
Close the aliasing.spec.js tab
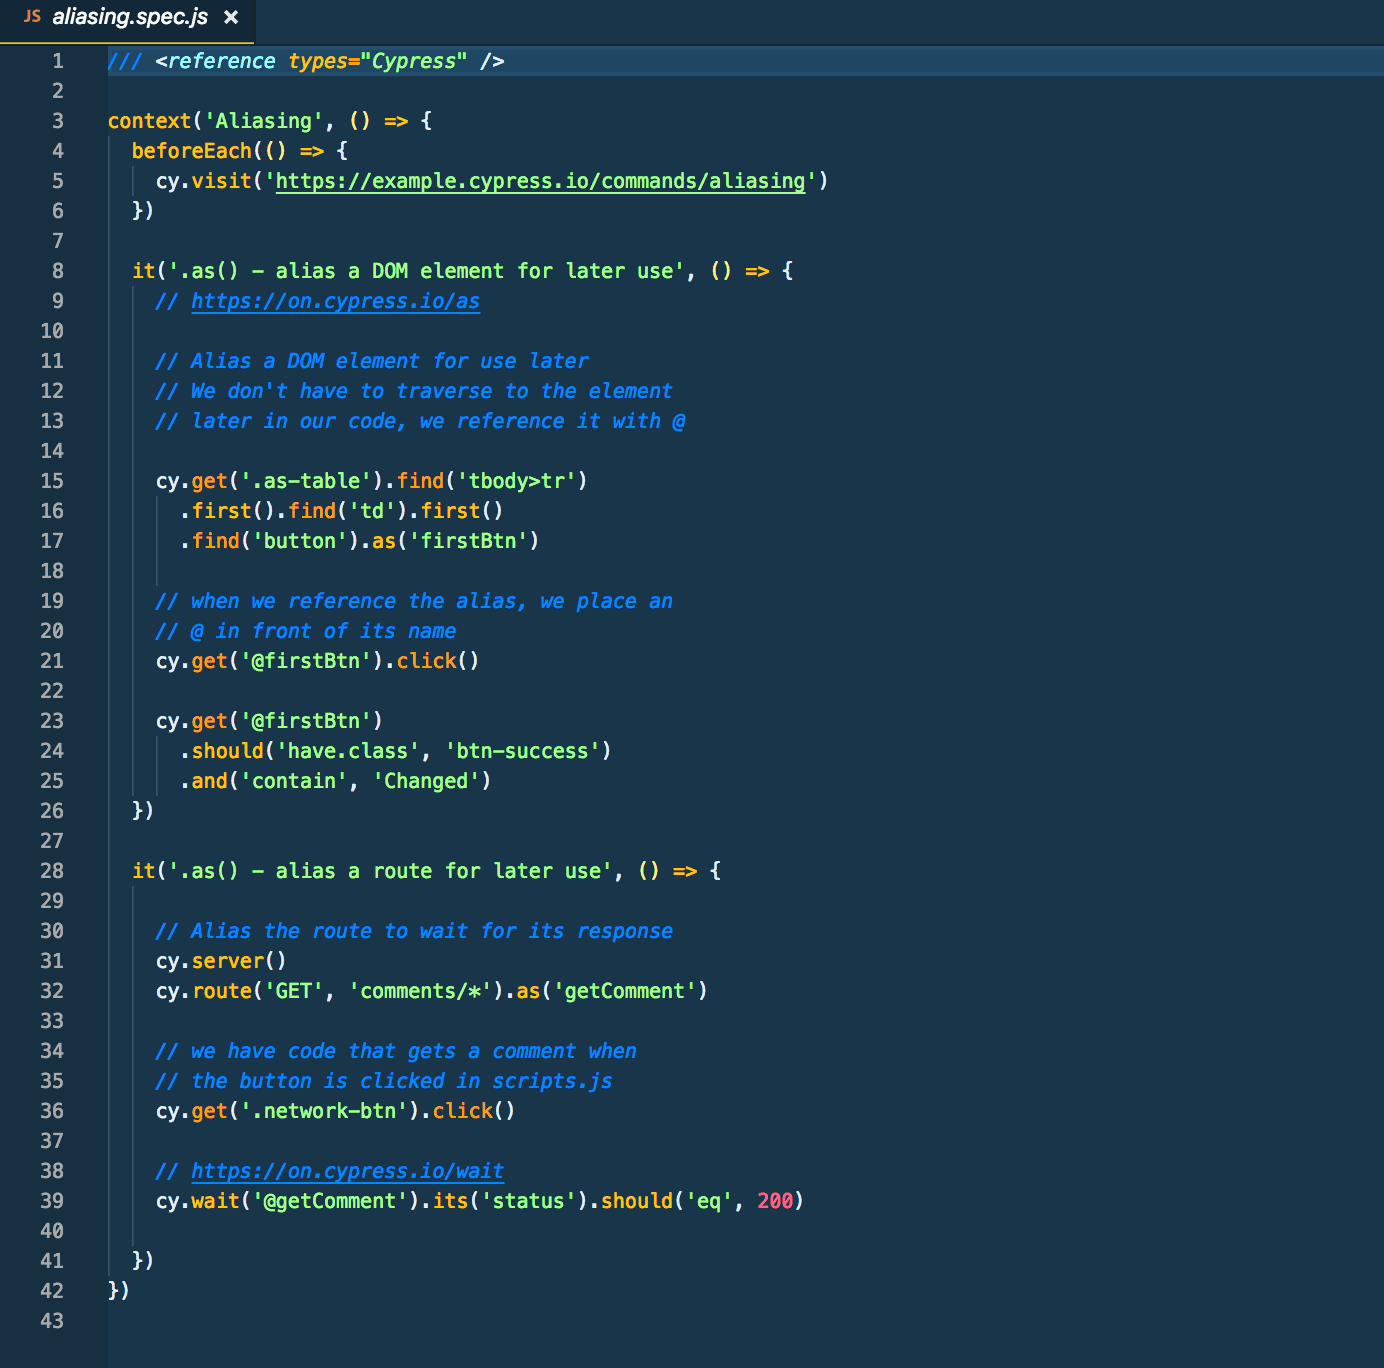coord(231,17)
